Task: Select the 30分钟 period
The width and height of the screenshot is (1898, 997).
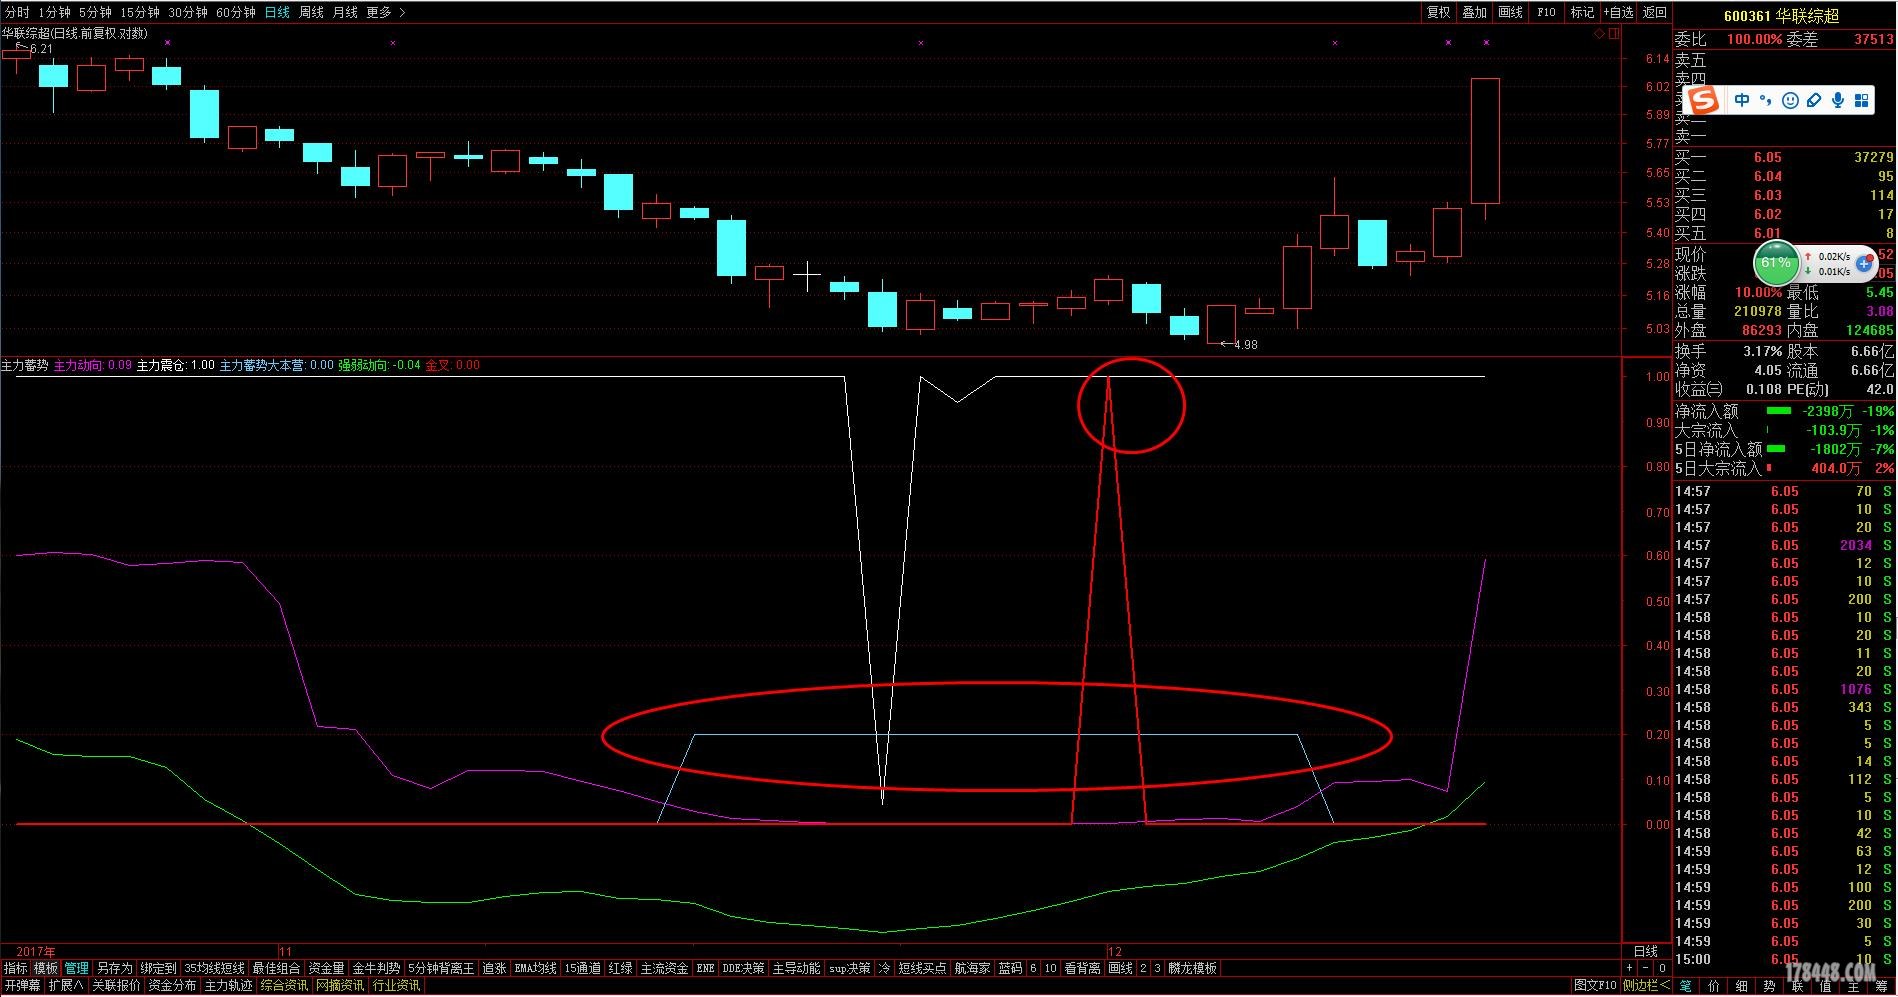Action: (188, 12)
